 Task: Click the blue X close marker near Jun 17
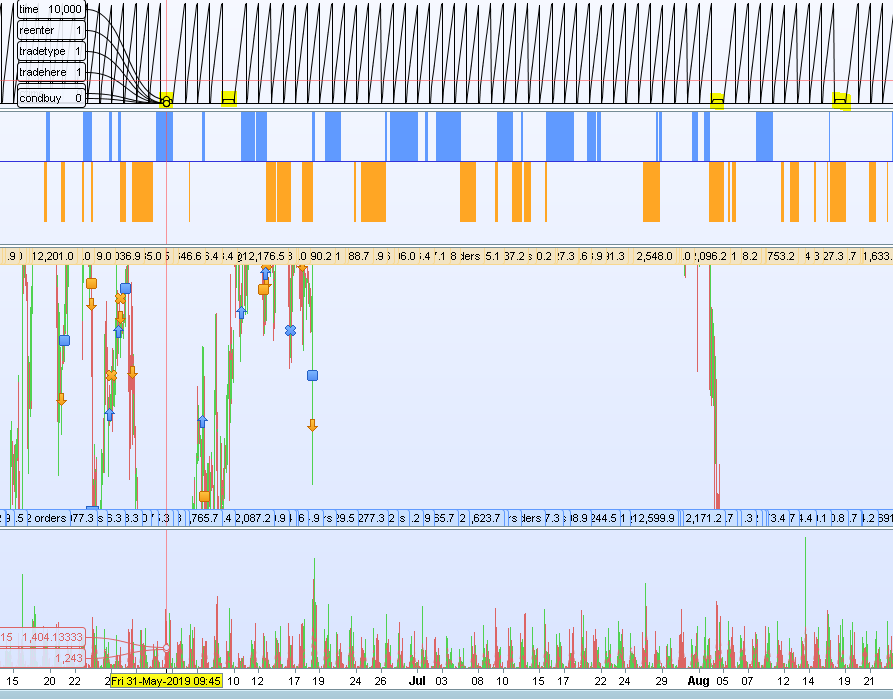(x=290, y=330)
